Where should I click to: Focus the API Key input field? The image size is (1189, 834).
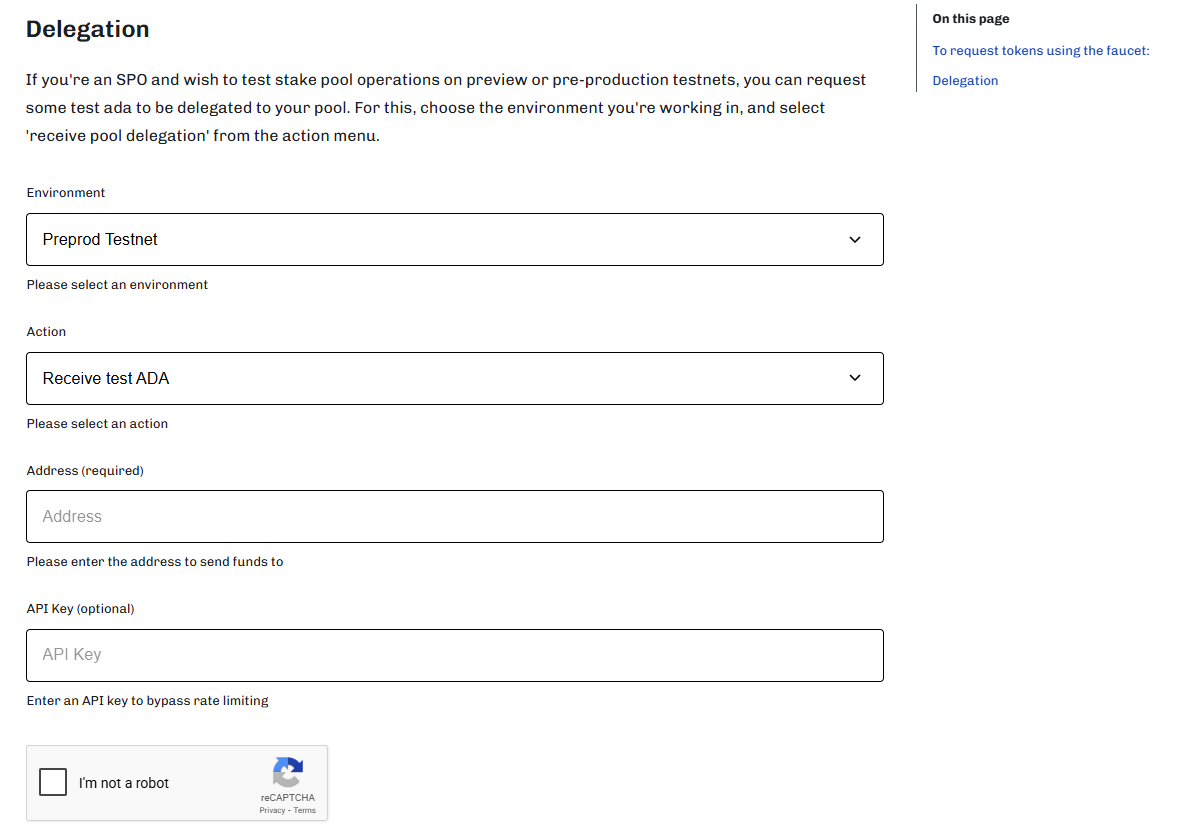tap(454, 655)
